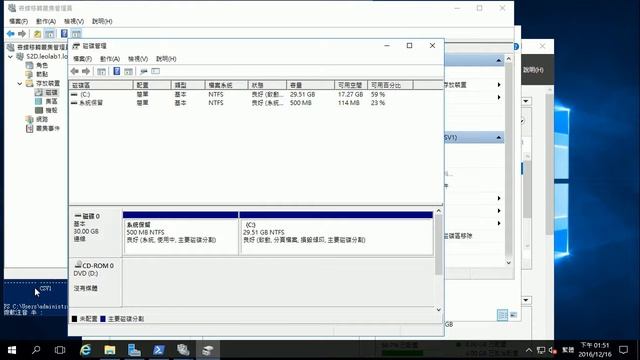Toggle console tree icon in Disk Management toolbar
The width and height of the screenshot is (640, 360).
(x=101, y=71)
